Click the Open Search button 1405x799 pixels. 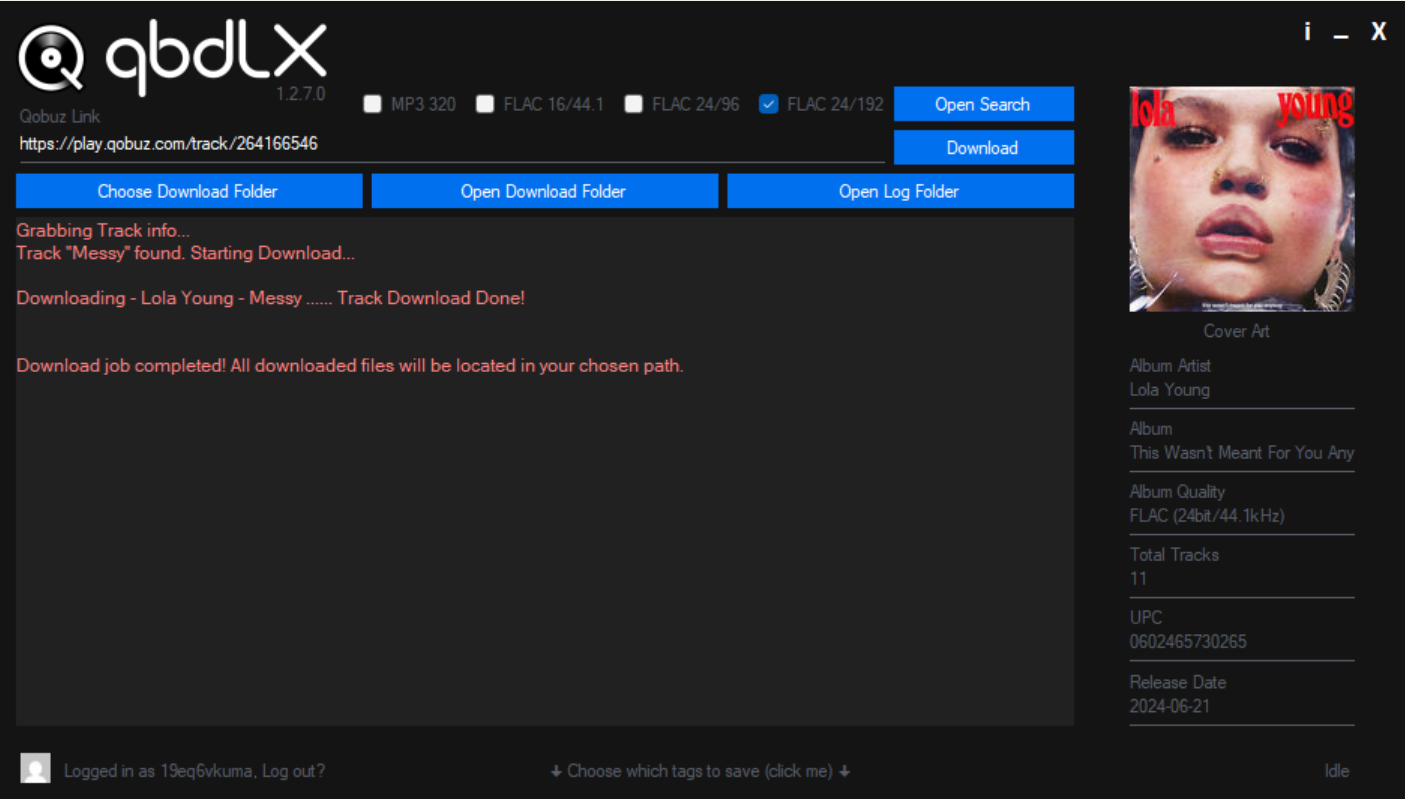[983, 104]
